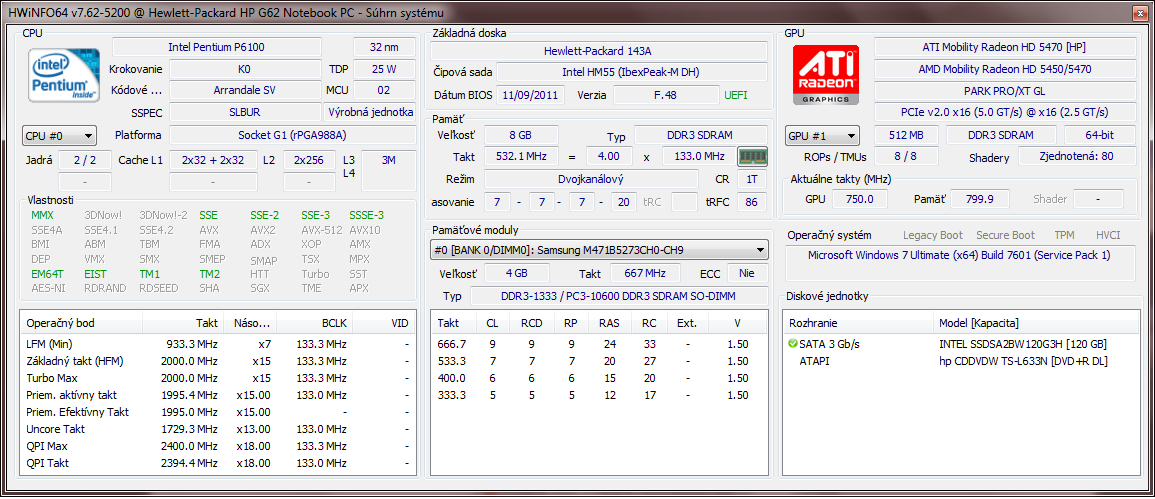This screenshot has height=499, width=1155.
Task: Click the Výrobná jednotka button
Action: [370, 112]
